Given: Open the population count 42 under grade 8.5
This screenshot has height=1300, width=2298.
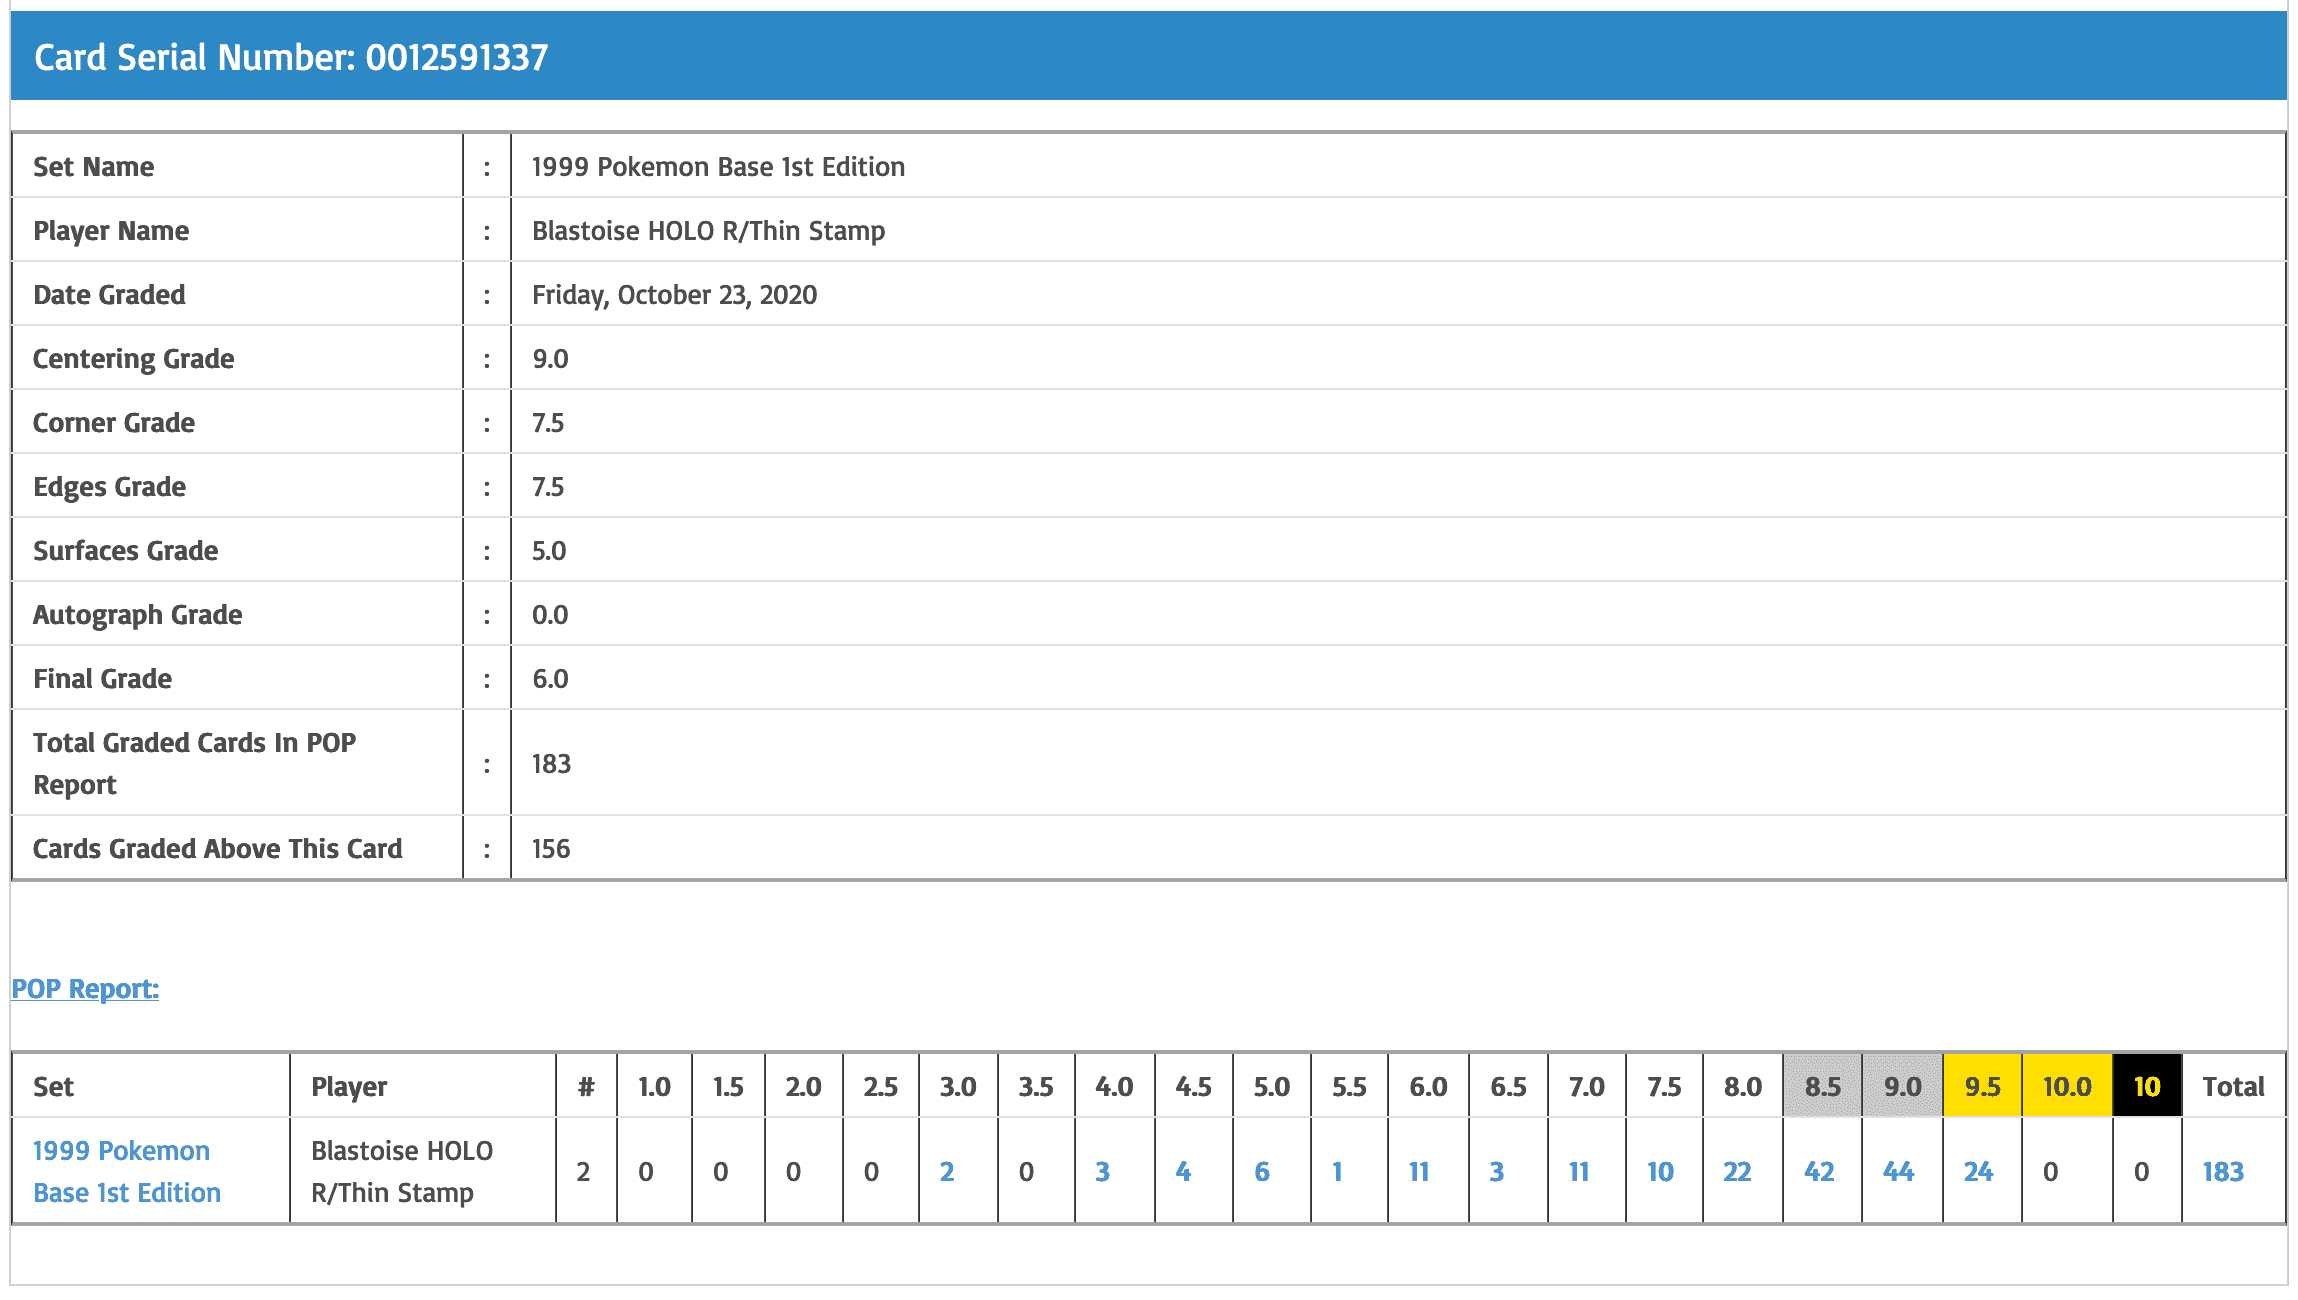Looking at the screenshot, I should [1819, 1171].
